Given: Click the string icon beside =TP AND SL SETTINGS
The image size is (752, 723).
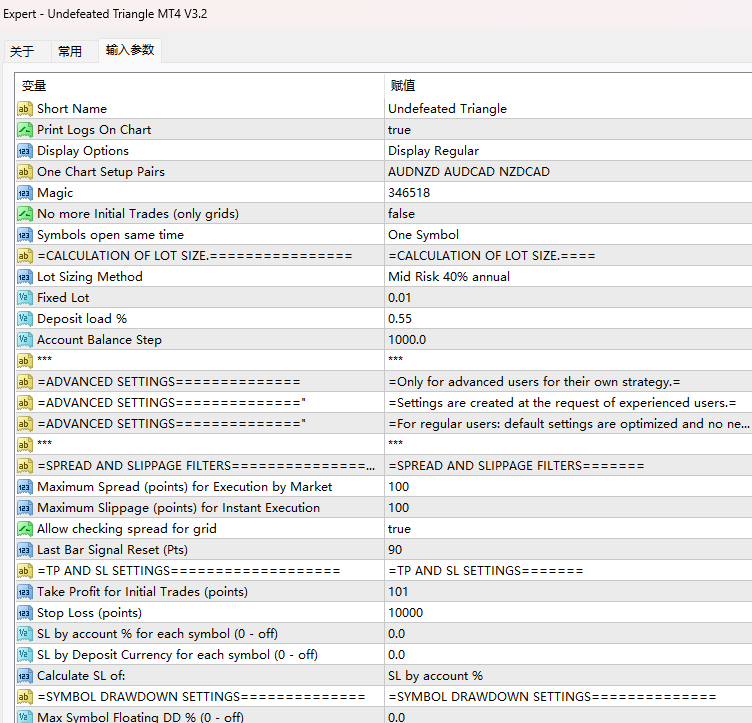Looking at the screenshot, I should (x=25, y=571).
